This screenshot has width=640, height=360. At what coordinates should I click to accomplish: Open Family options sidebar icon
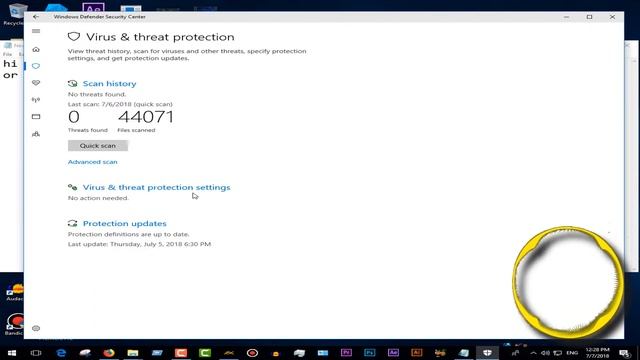pyautogui.click(x=36, y=134)
